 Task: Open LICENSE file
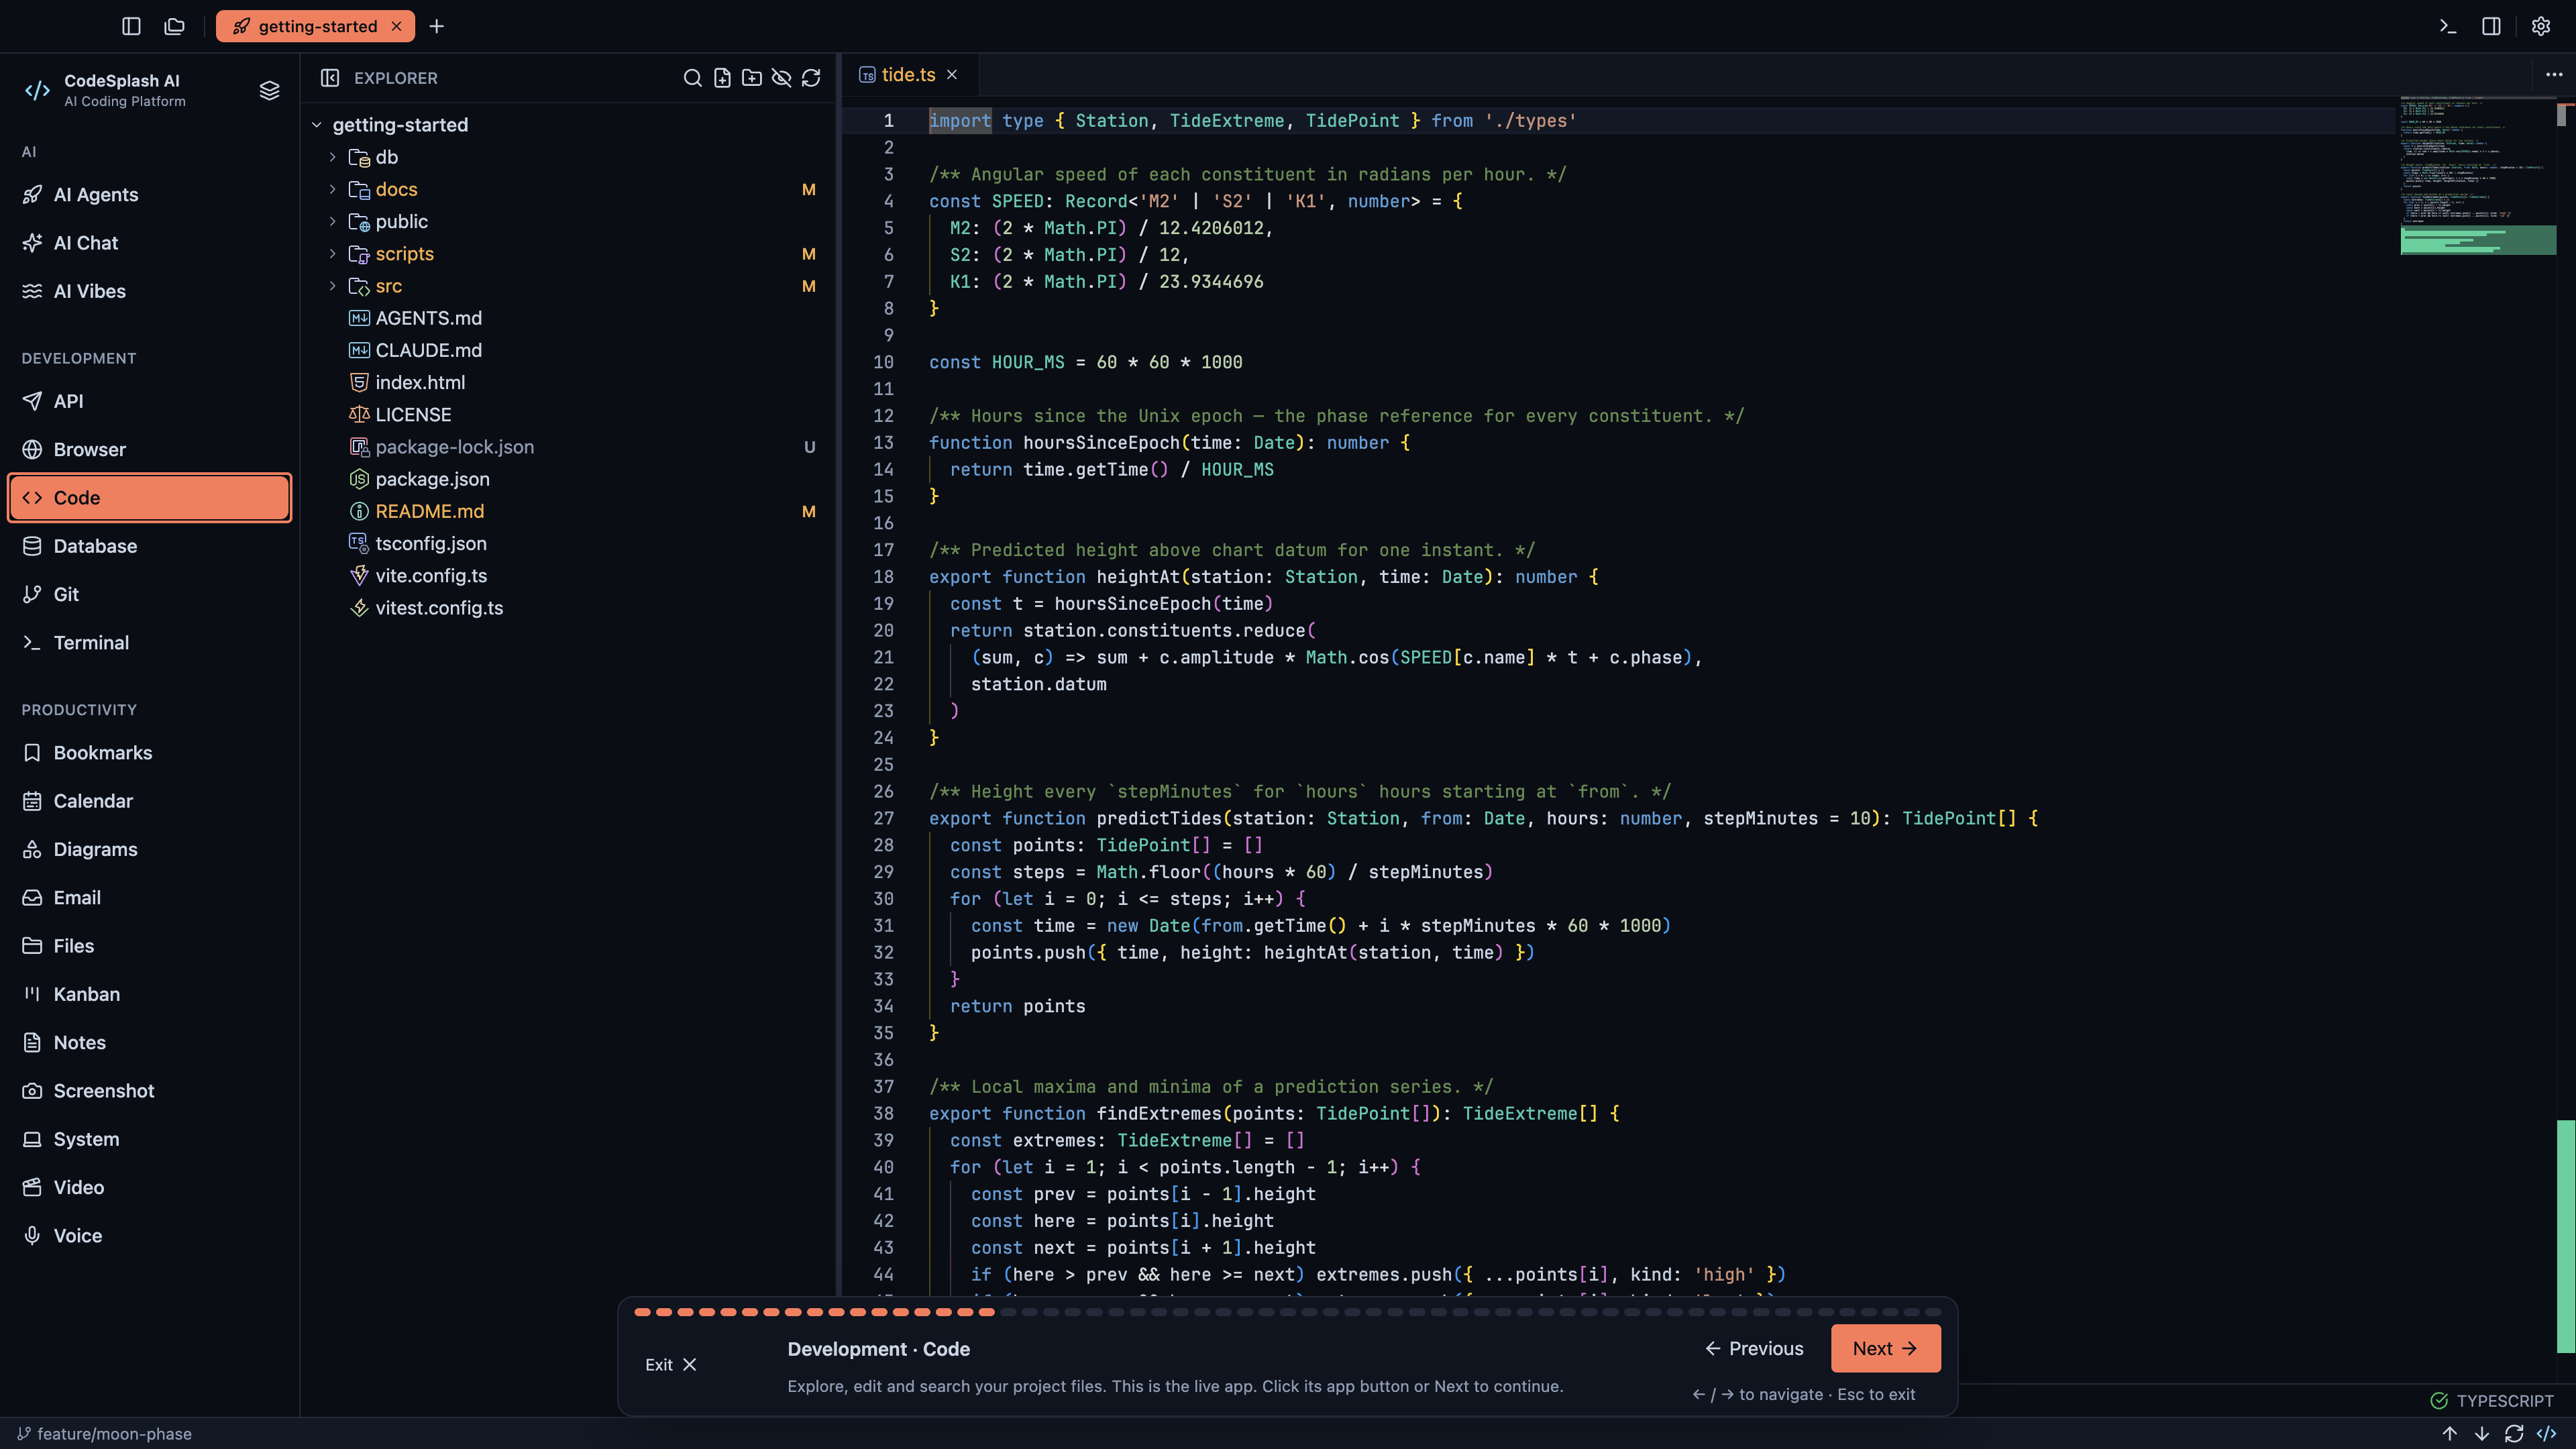(568, 414)
